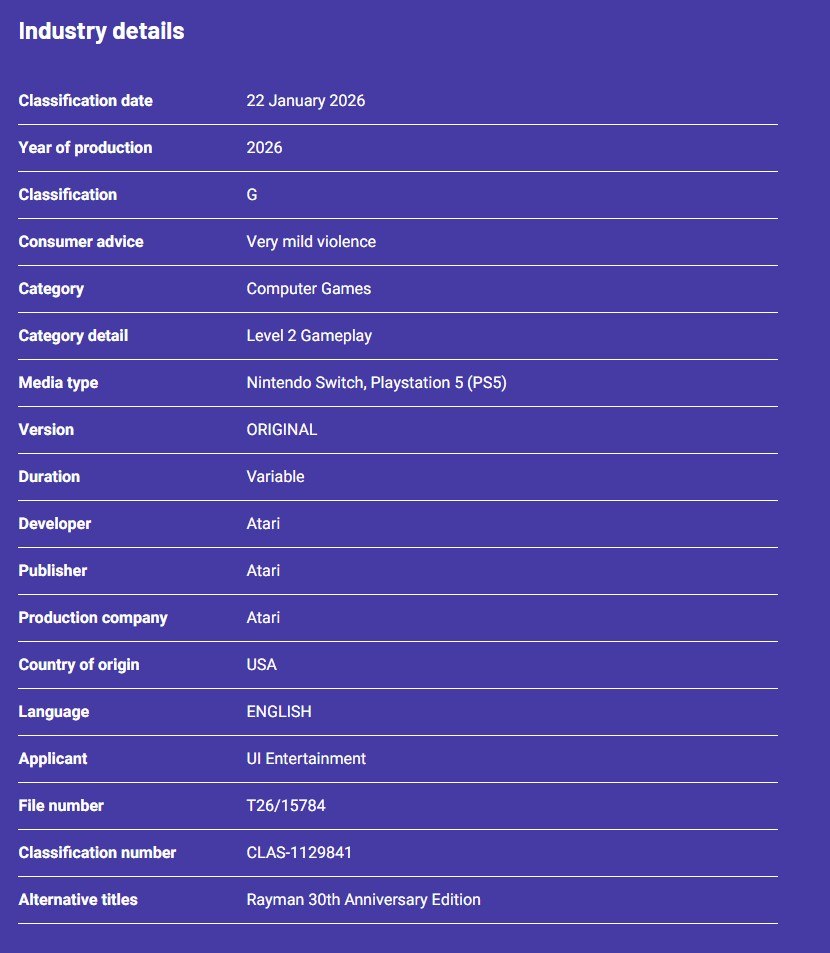830x953 pixels.
Task: Select the Variable duration value
Action: (275, 477)
